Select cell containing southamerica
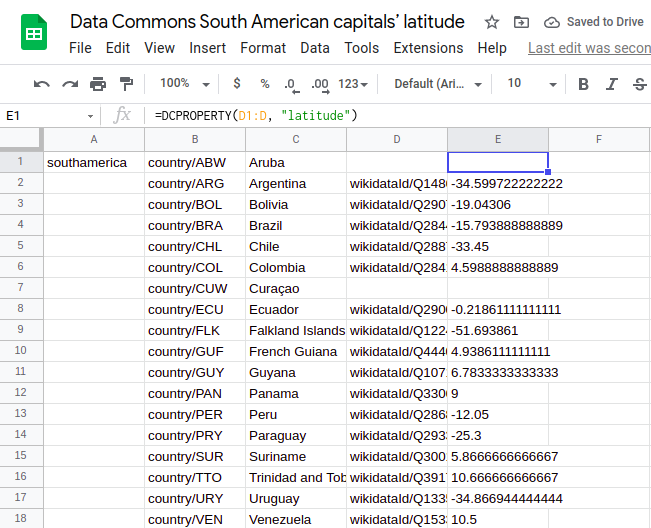Screen dimensions: 651x528 tap(94, 162)
